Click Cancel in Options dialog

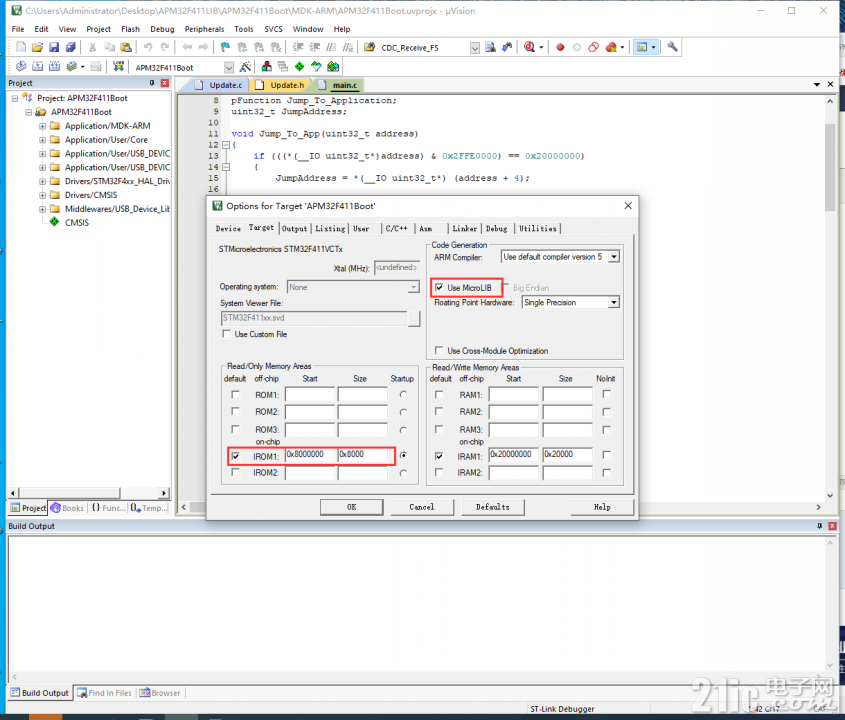click(x=421, y=507)
